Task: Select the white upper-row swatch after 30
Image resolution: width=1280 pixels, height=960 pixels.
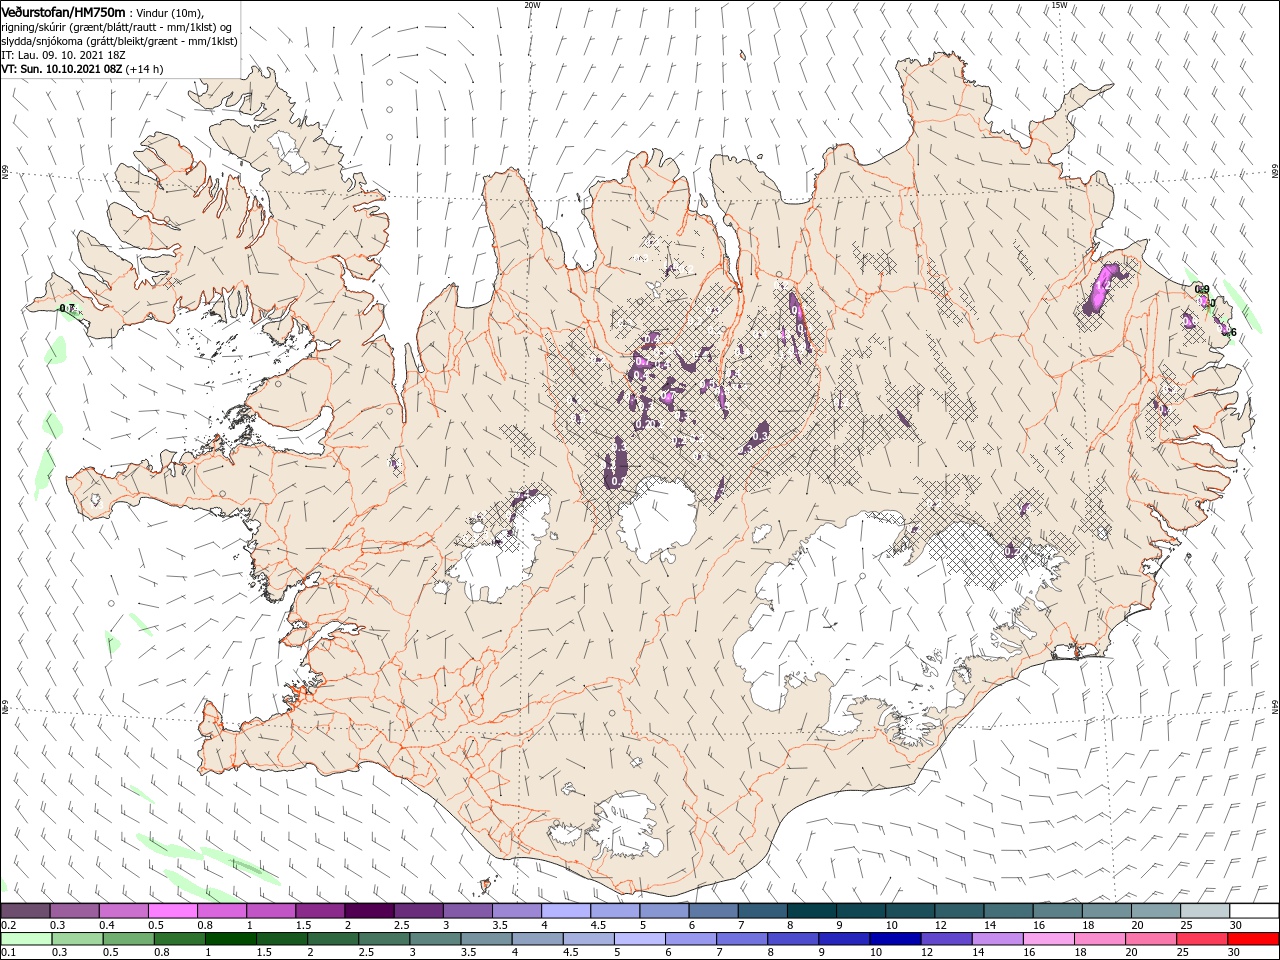Action: (1254, 911)
